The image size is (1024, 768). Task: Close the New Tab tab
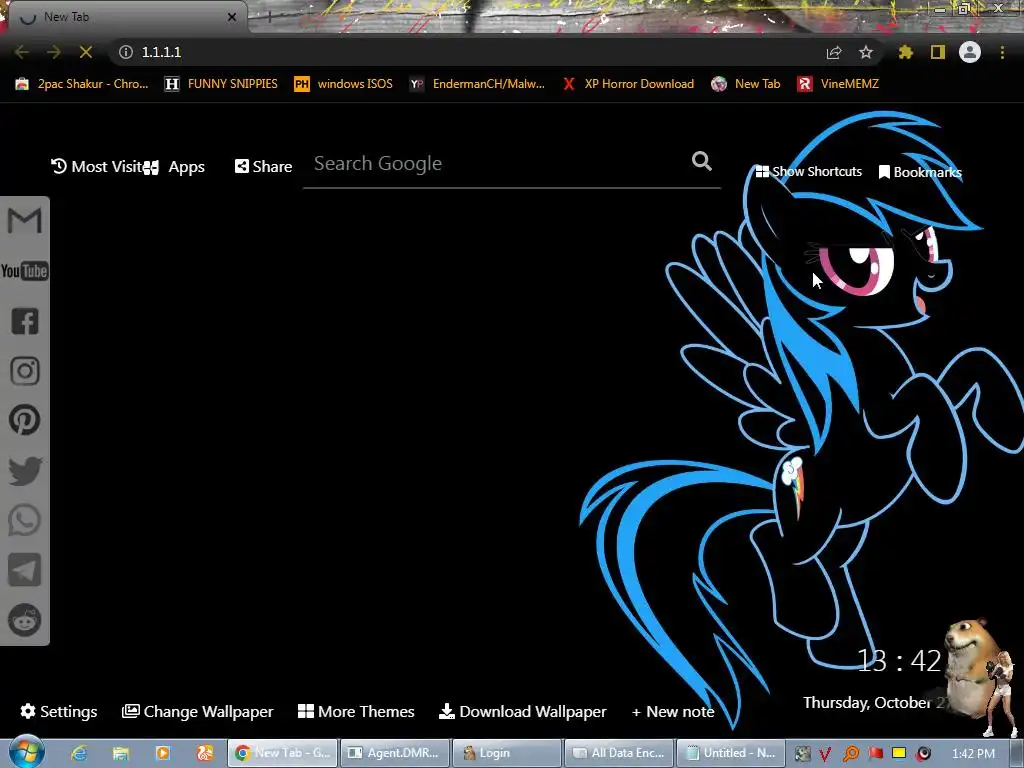232,17
